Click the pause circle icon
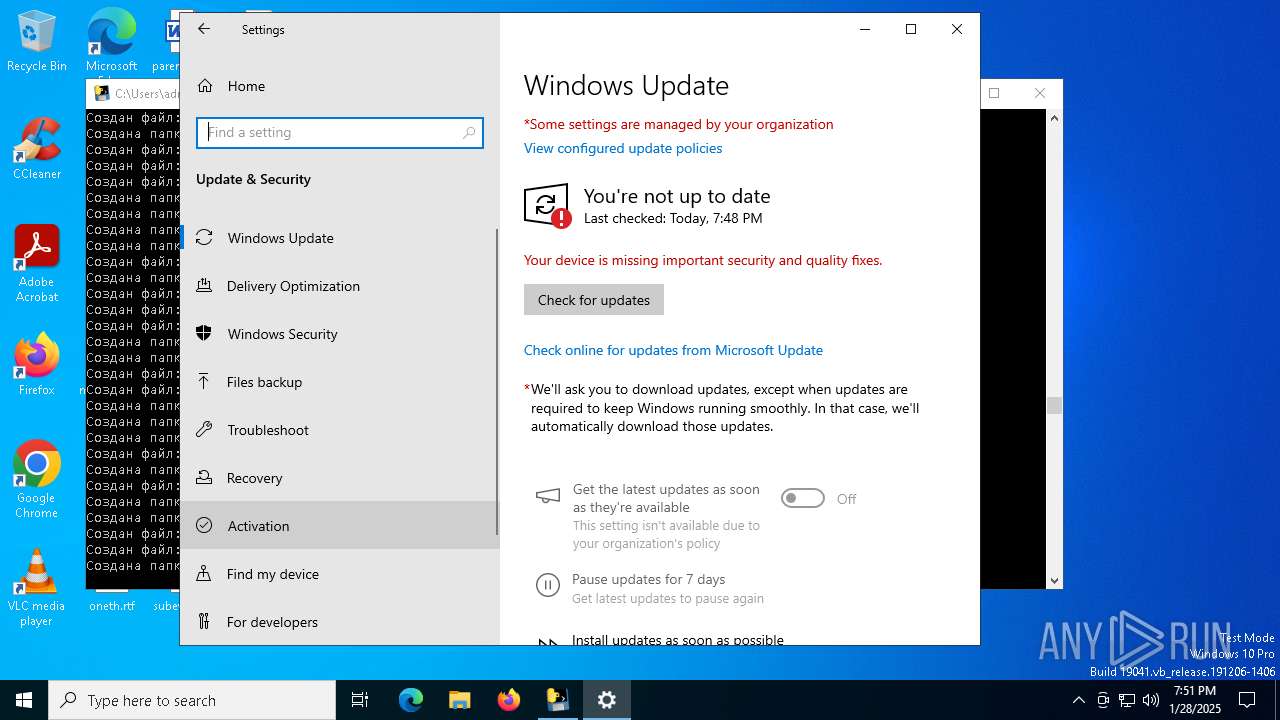The width and height of the screenshot is (1280, 720). [x=548, y=586]
